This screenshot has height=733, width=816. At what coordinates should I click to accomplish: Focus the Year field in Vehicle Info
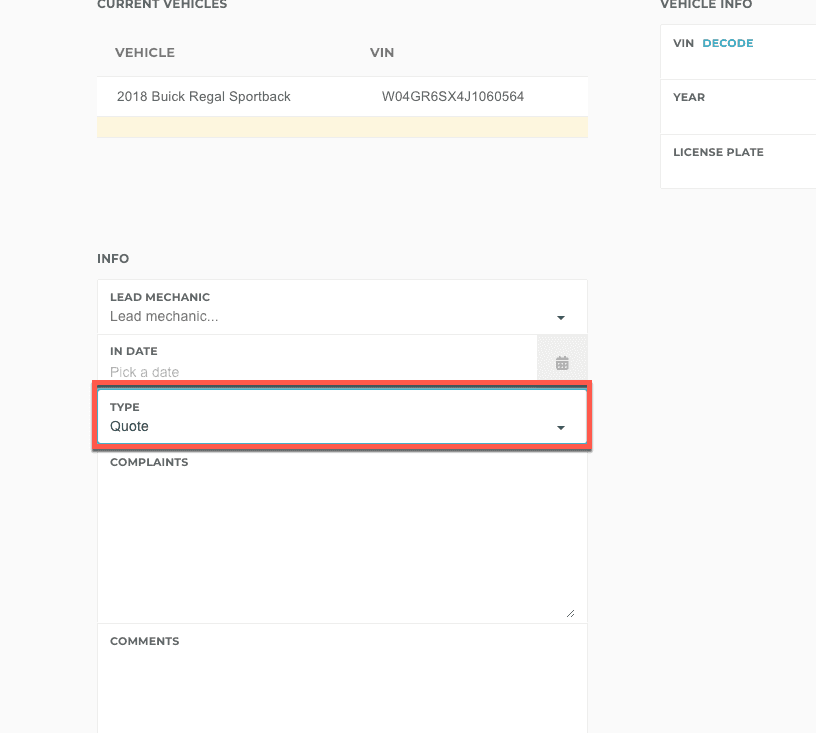(740, 117)
